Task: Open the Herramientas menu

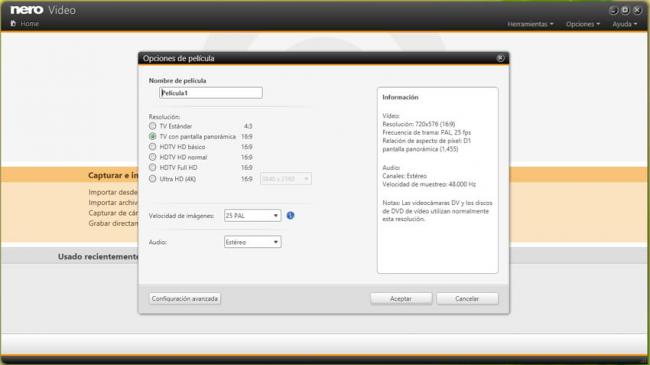Action: (530, 24)
